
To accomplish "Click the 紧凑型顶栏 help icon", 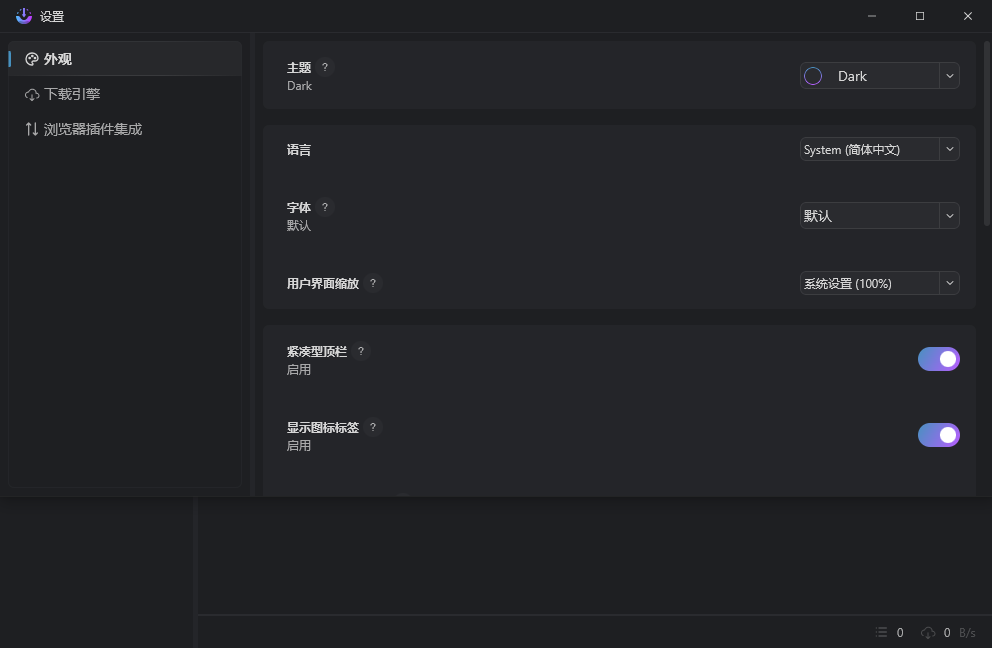I will click(360, 351).
